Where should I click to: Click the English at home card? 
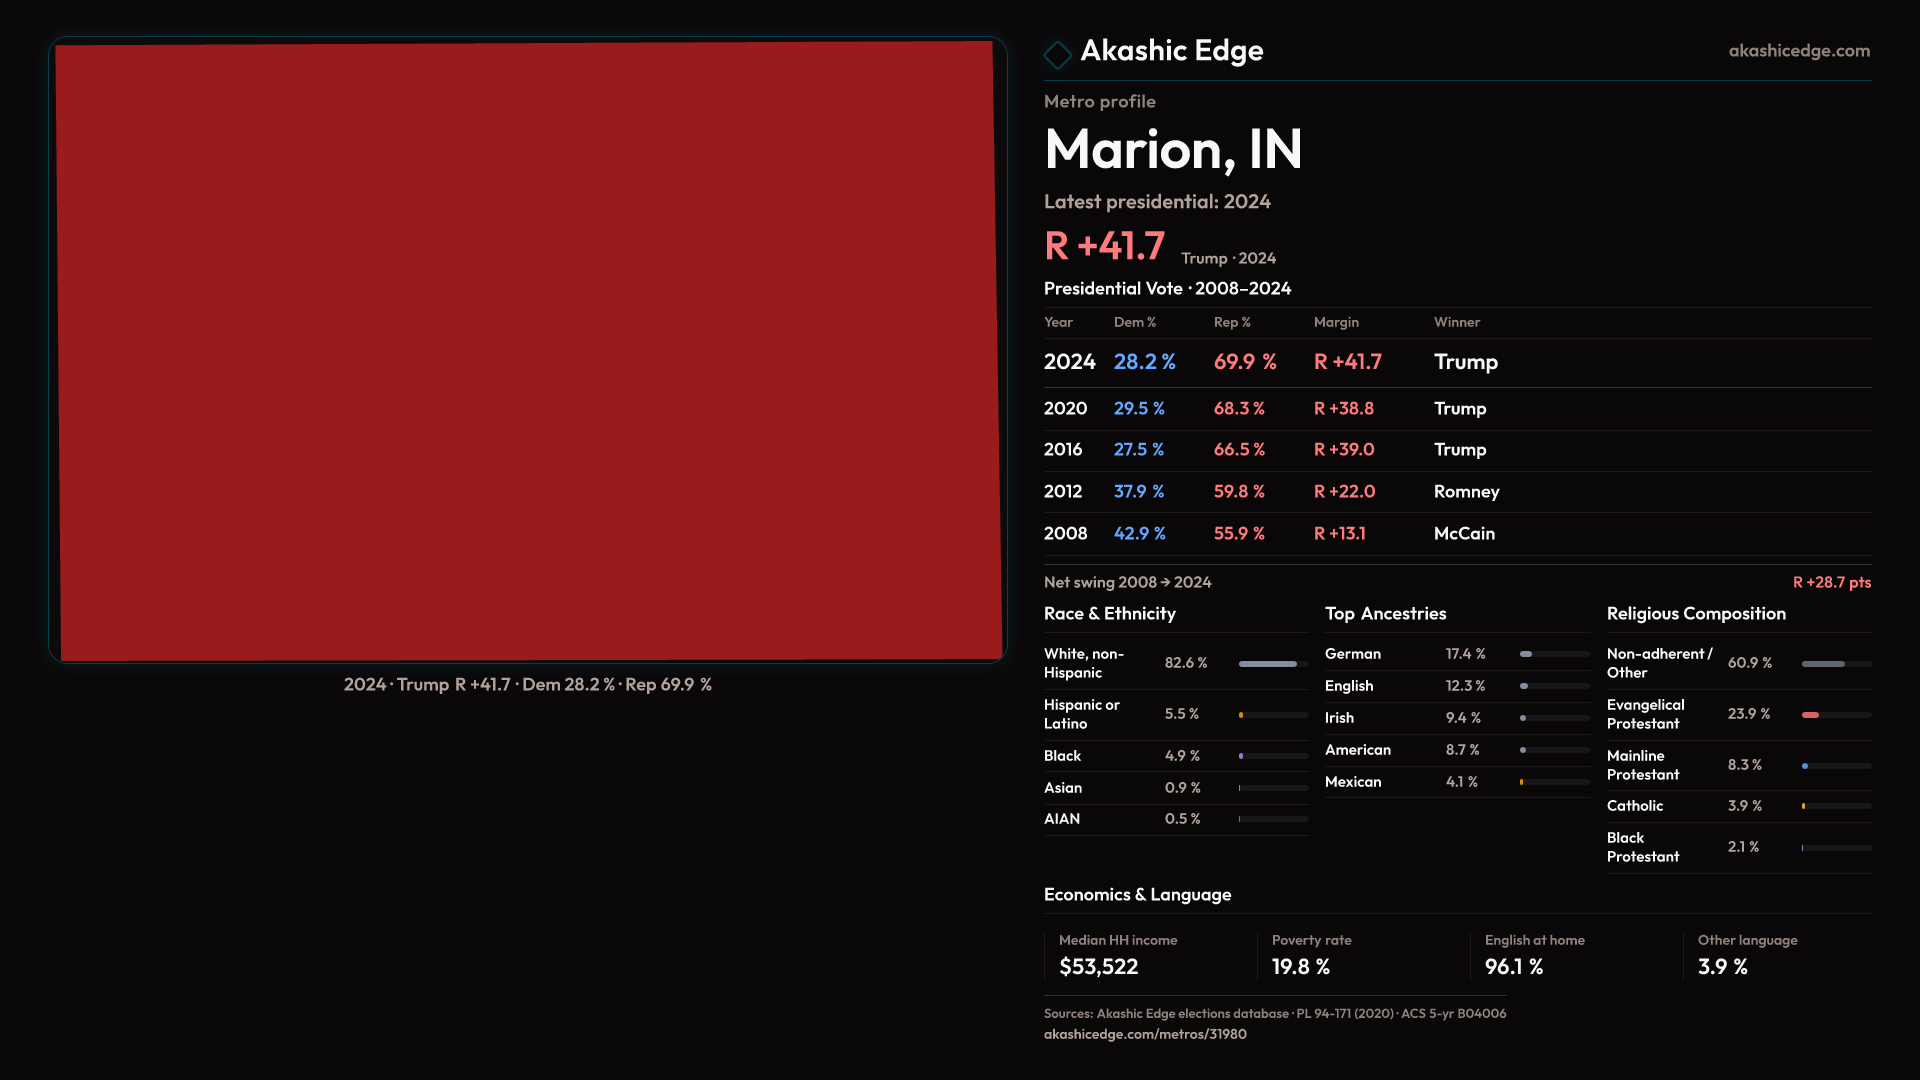1575,955
